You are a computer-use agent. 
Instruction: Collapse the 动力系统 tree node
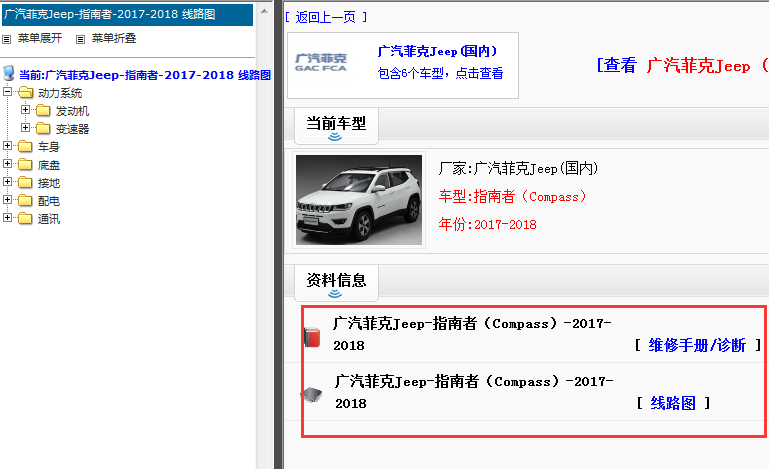7,91
